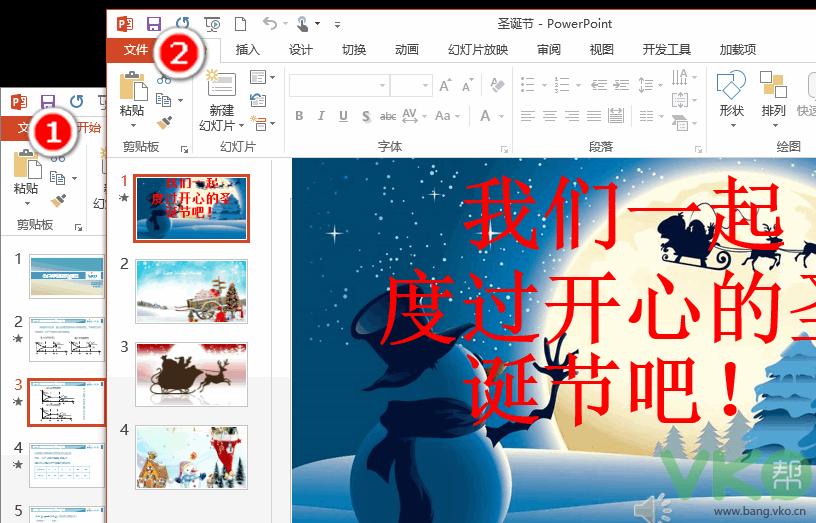Justify text alignment
Image resolution: width=816 pixels, height=523 pixels.
pos(594,116)
